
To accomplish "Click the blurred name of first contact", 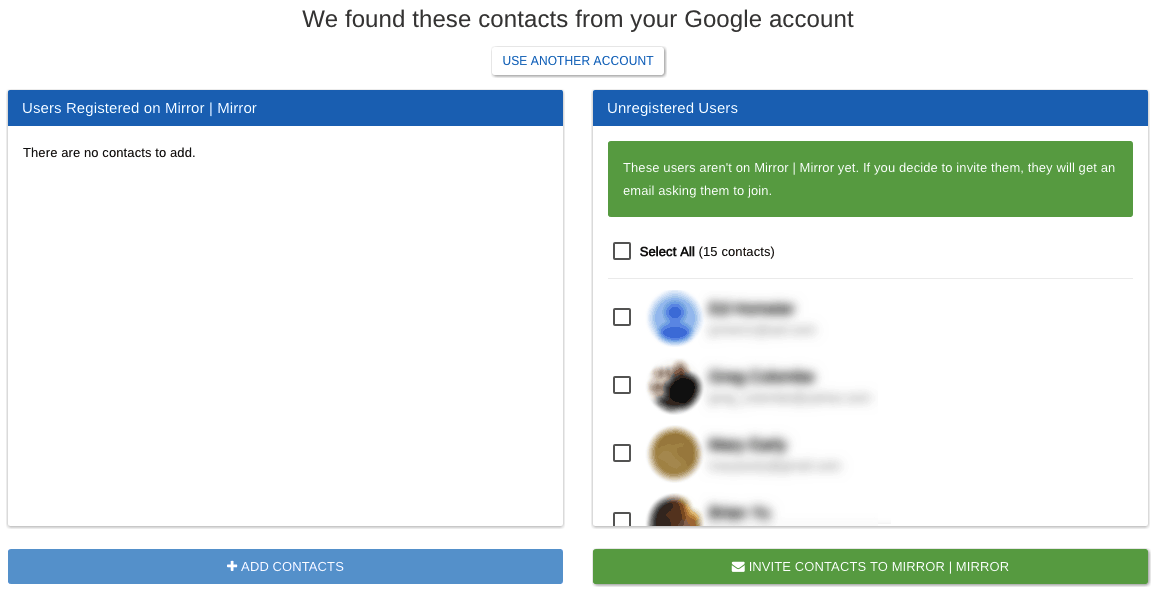I will [x=751, y=308].
